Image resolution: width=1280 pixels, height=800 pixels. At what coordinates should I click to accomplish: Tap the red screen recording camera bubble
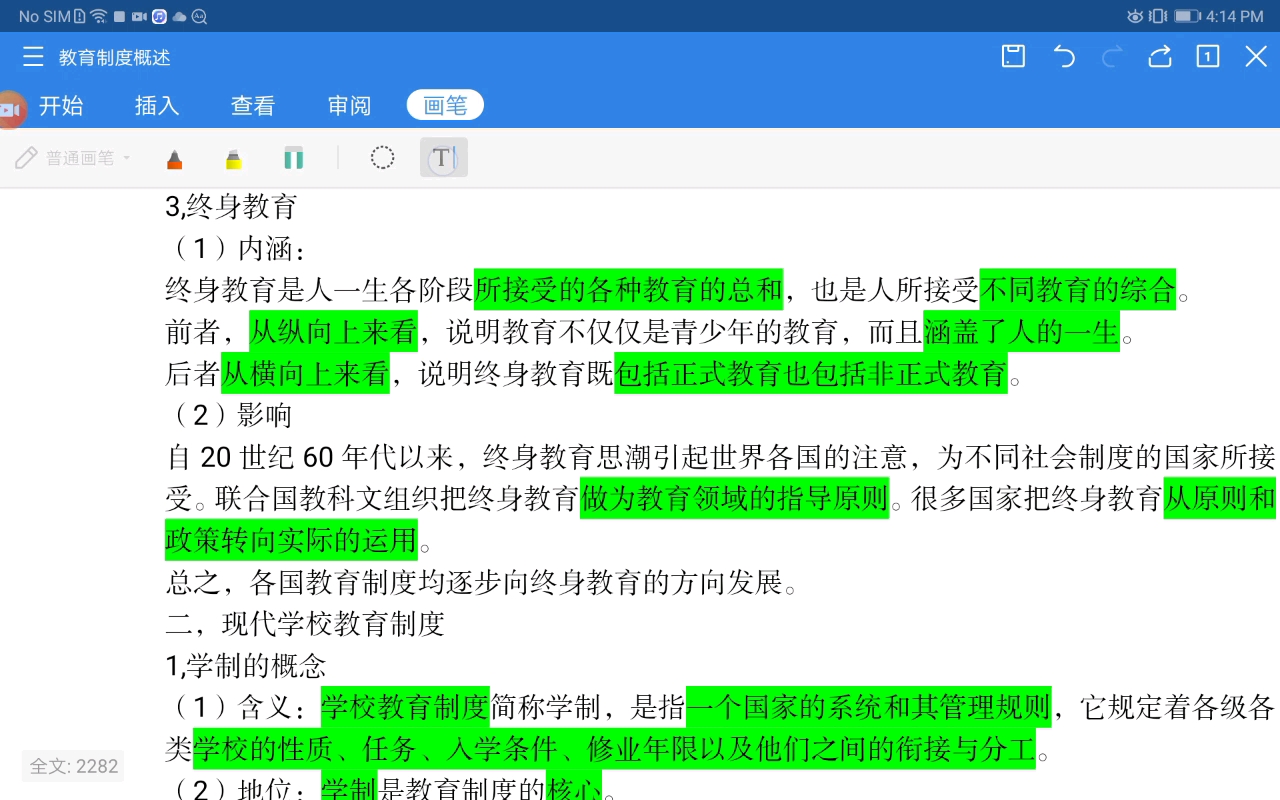tap(10, 110)
